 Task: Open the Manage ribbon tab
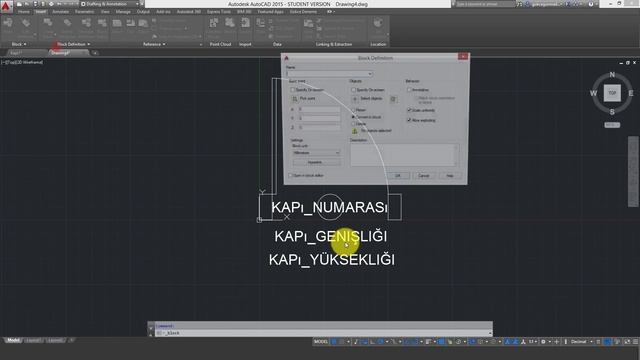coord(123,12)
